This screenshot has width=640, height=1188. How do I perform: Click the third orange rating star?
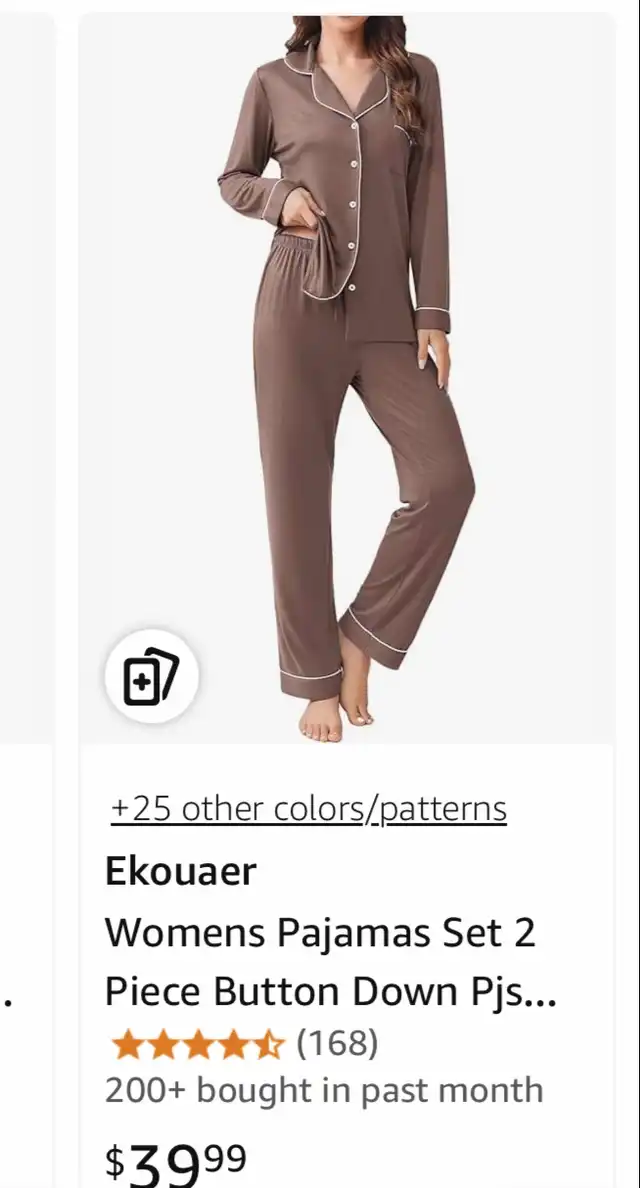(197, 1045)
